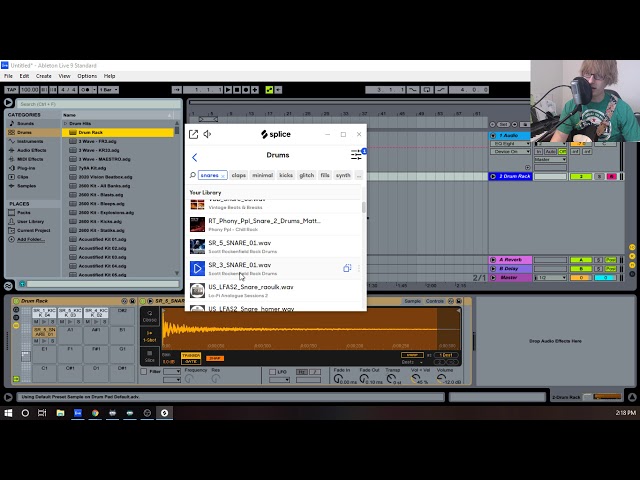Click the play button in Ableton transport
640x480 pixels.
228,90
